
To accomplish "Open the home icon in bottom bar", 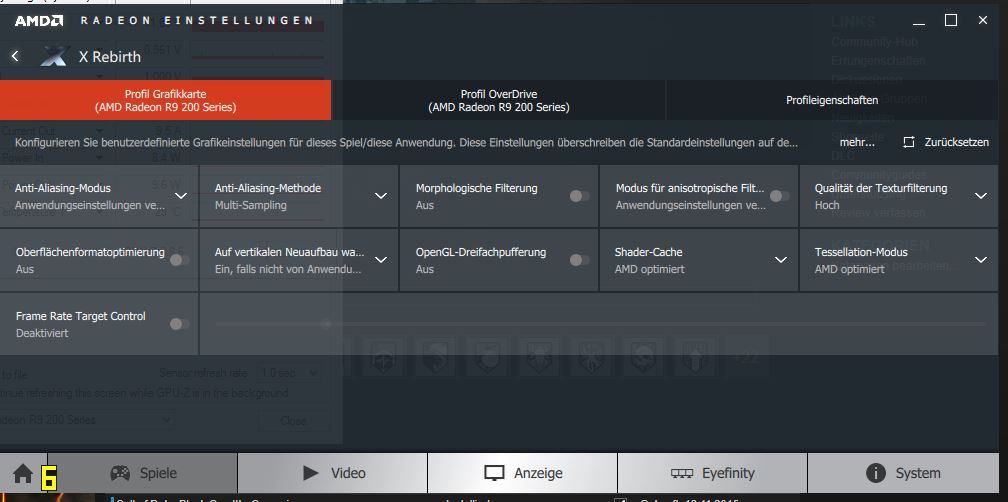I will (x=22, y=474).
